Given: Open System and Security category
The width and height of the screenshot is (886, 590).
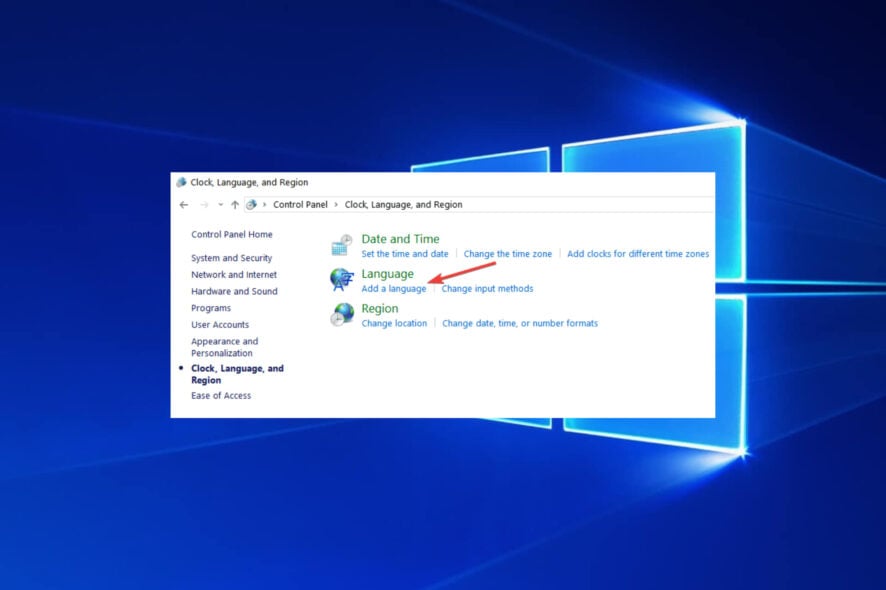Looking at the screenshot, I should click(x=232, y=258).
